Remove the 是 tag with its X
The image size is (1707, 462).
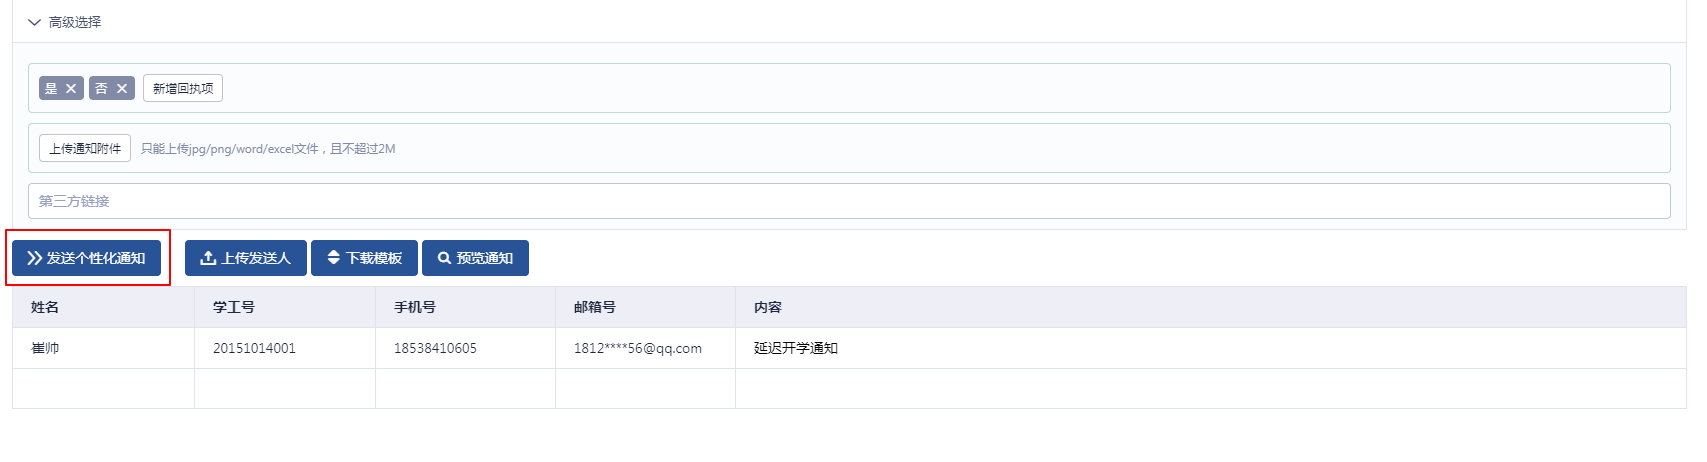coord(71,89)
